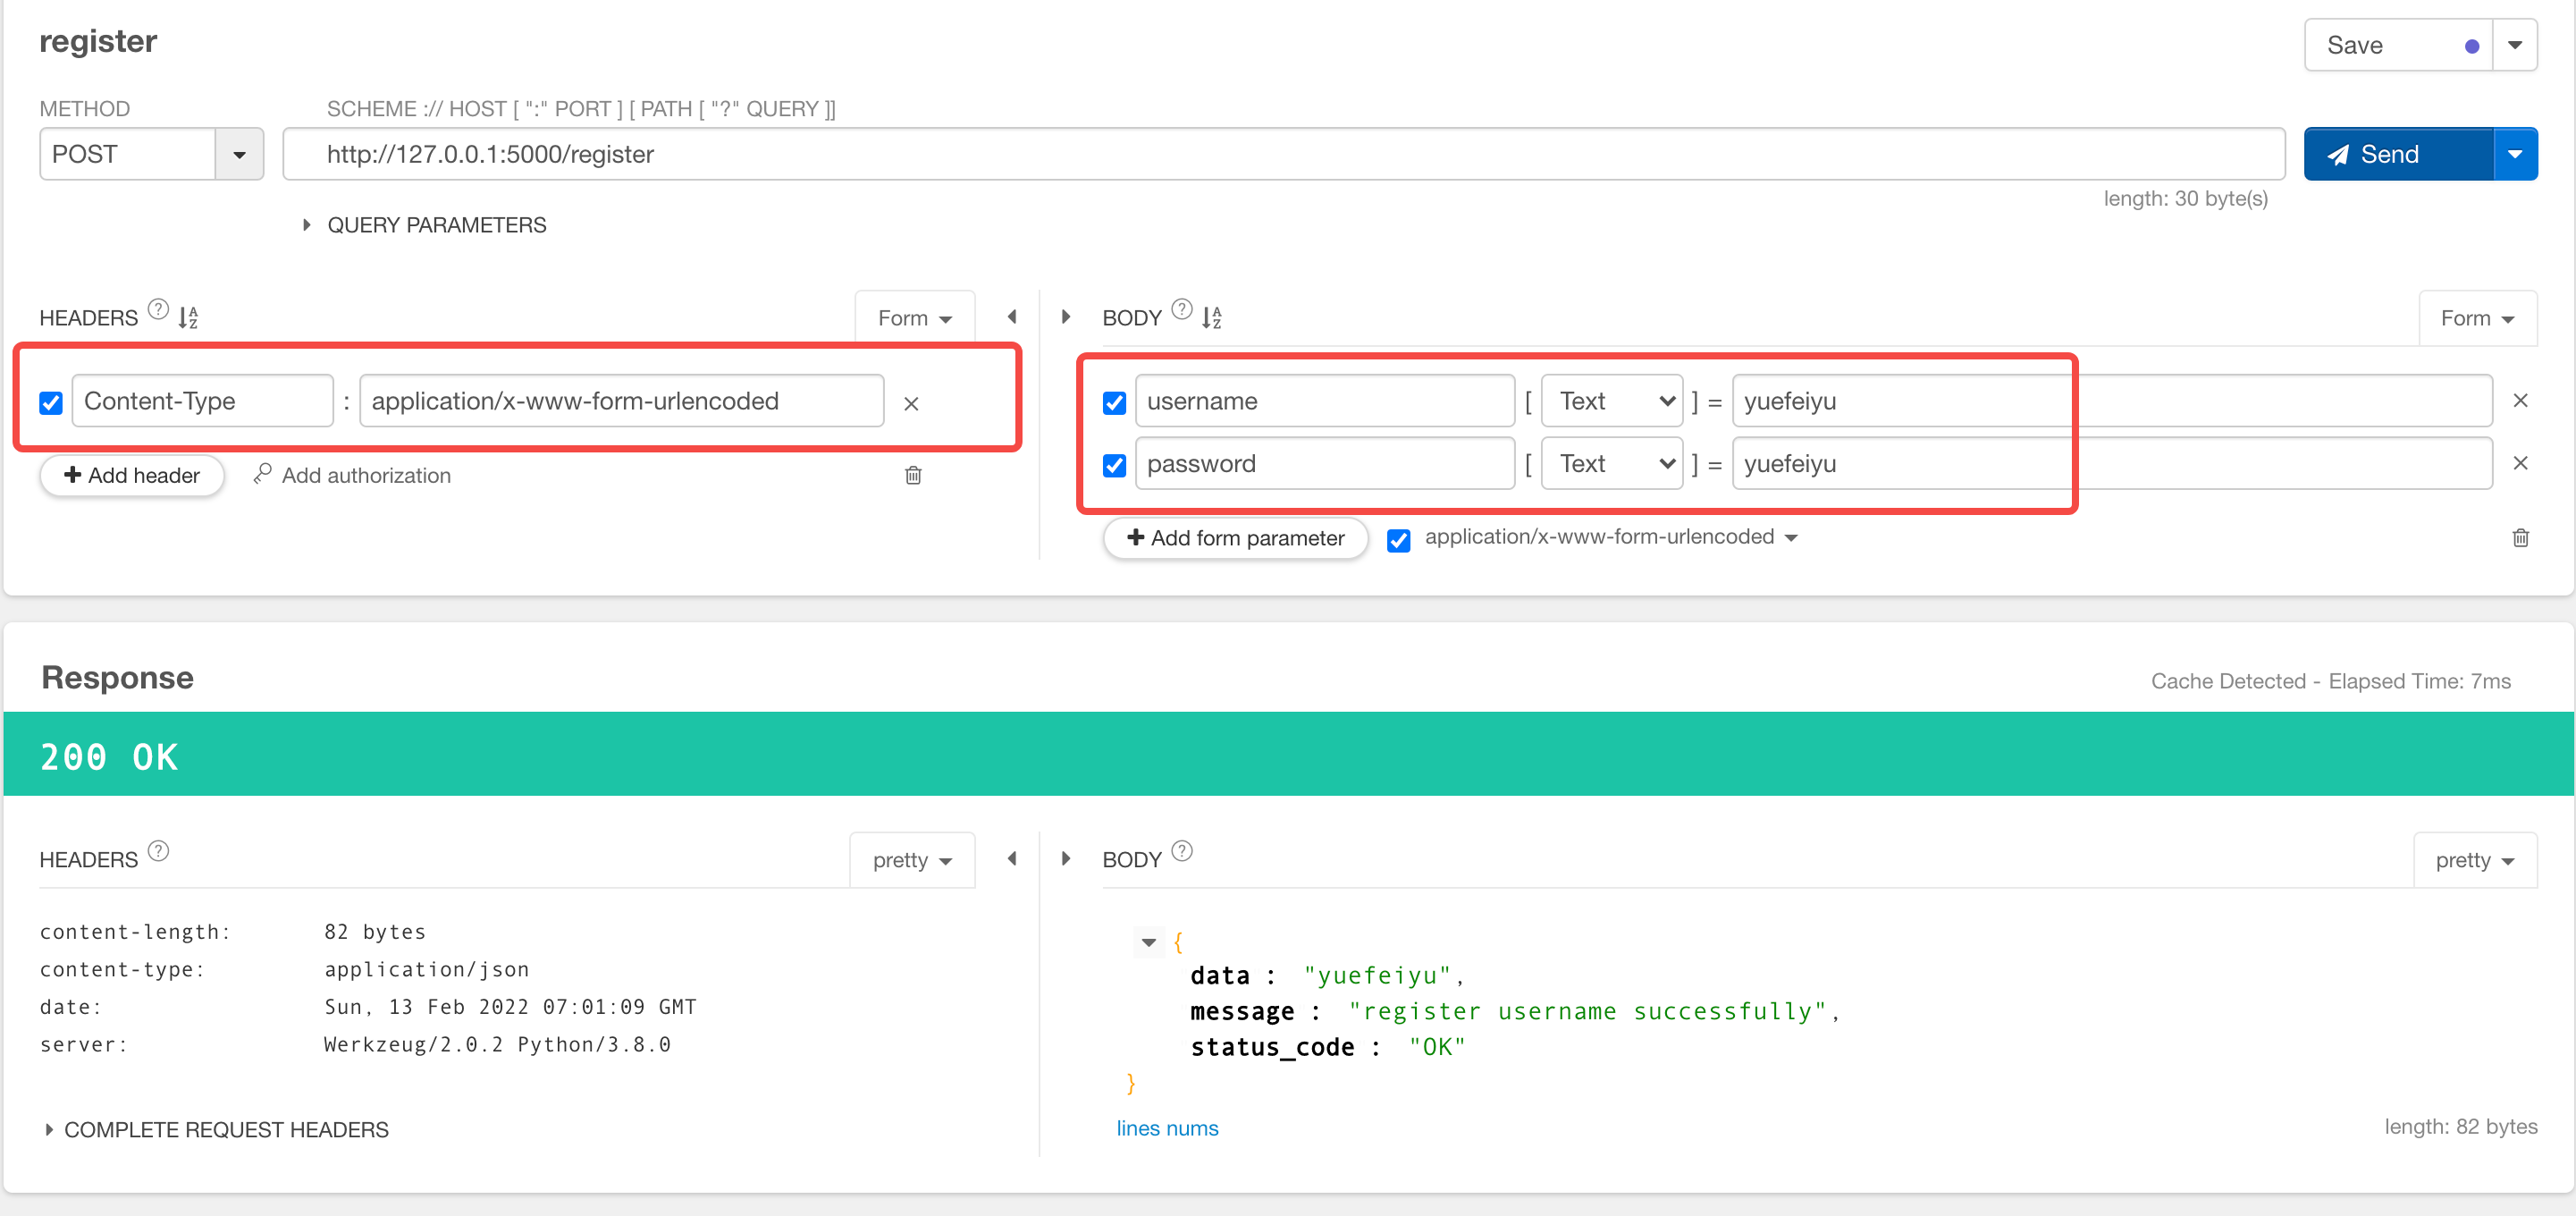Click the date Sun, 13 Feb 2022 value
Viewport: 2576px width, 1216px height.
click(510, 1007)
